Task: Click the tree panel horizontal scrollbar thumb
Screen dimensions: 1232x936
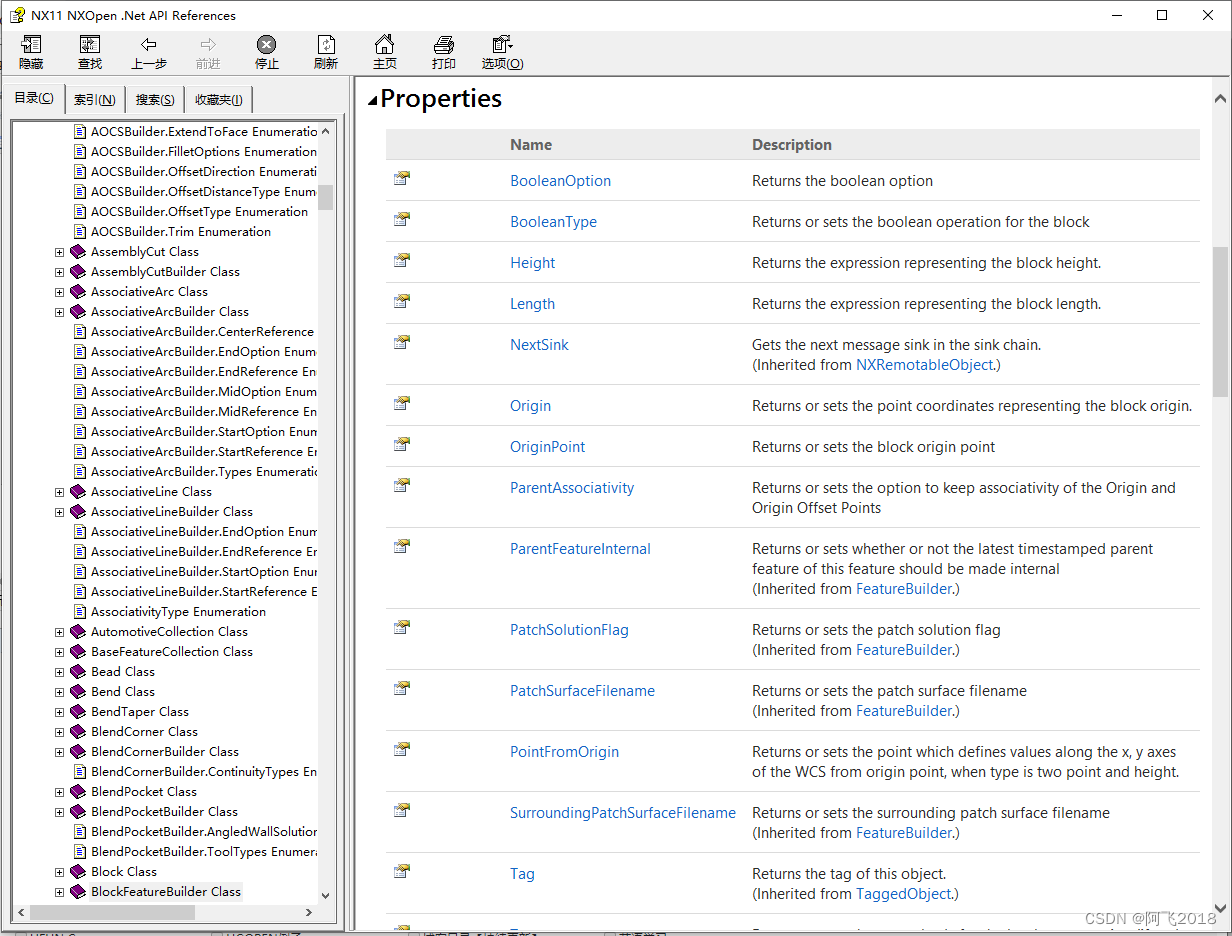Action: (x=114, y=912)
